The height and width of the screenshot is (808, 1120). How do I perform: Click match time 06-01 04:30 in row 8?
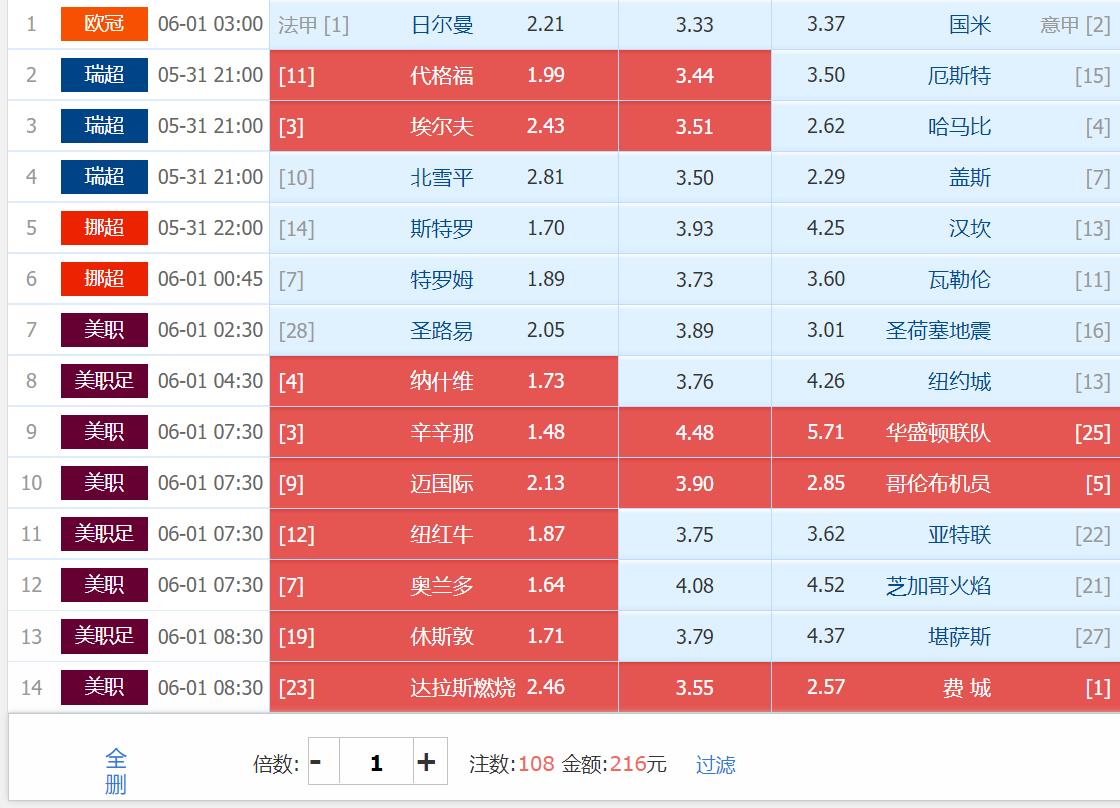click(x=211, y=381)
